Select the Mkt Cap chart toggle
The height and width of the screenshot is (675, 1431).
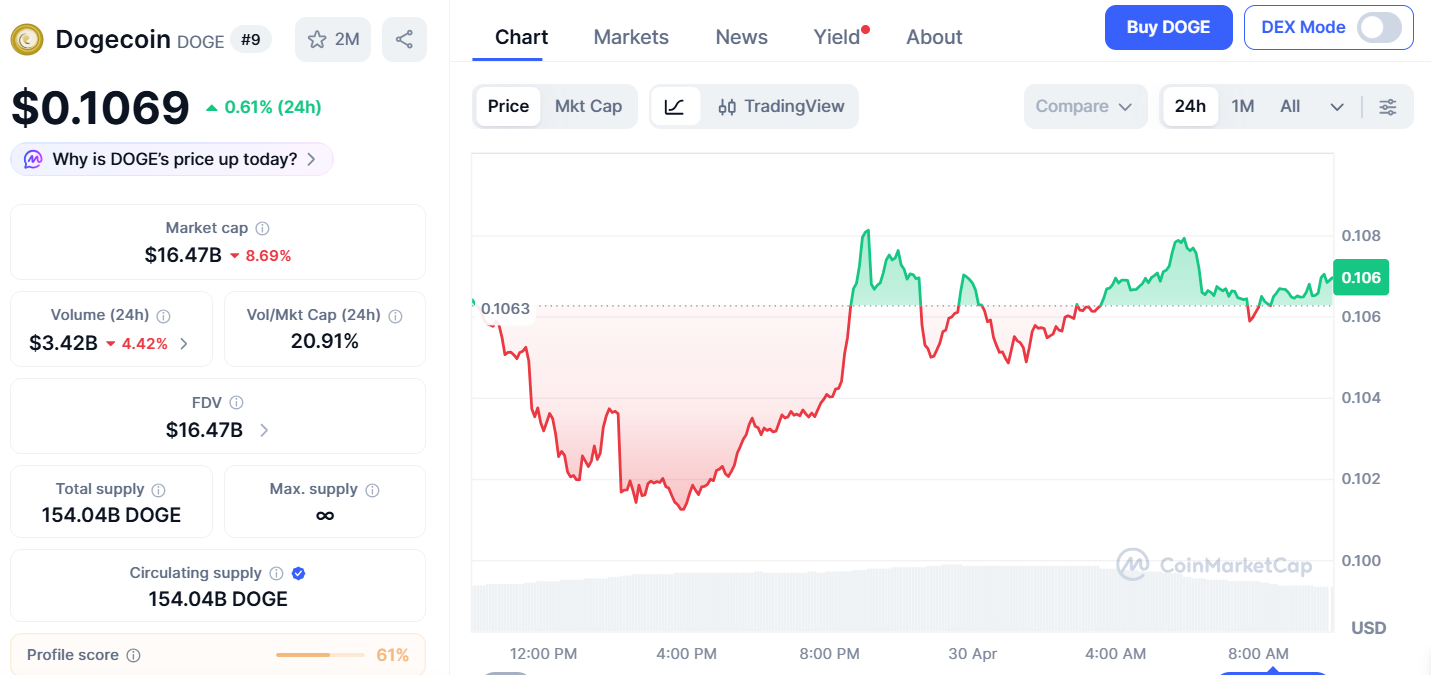[588, 106]
